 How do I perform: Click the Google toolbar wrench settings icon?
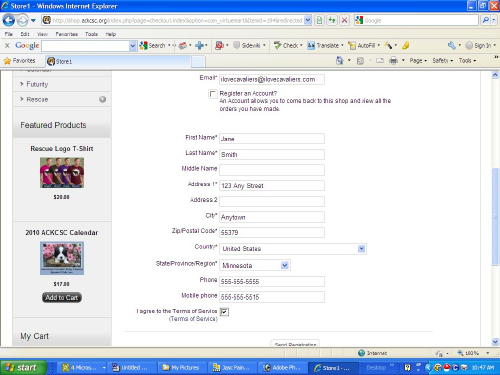452,45
